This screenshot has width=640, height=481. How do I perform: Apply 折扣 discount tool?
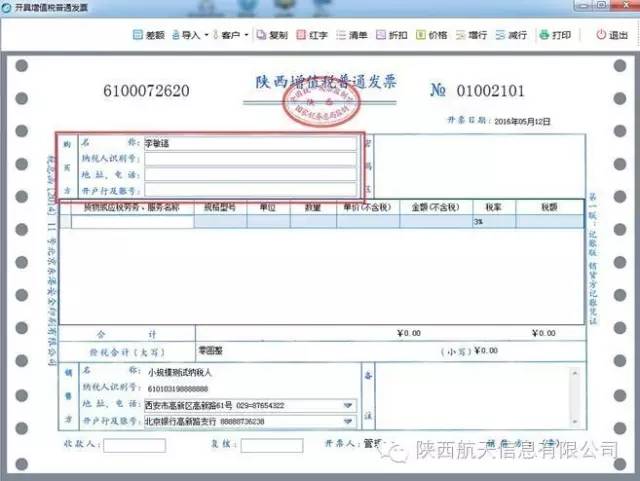(x=392, y=35)
